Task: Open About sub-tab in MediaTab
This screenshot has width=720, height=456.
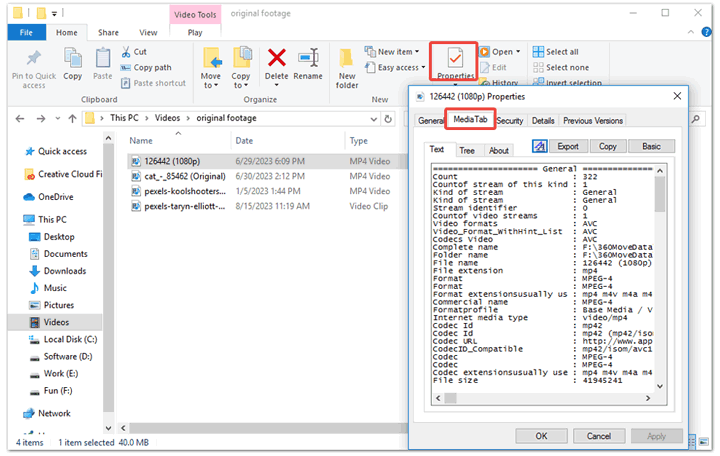Action: pyautogui.click(x=499, y=151)
